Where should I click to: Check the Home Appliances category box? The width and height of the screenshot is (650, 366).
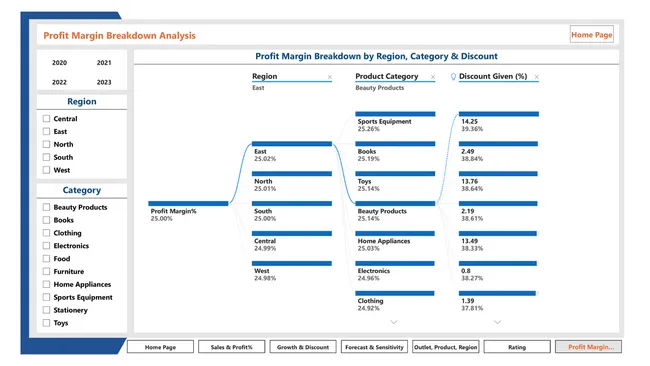point(46,284)
